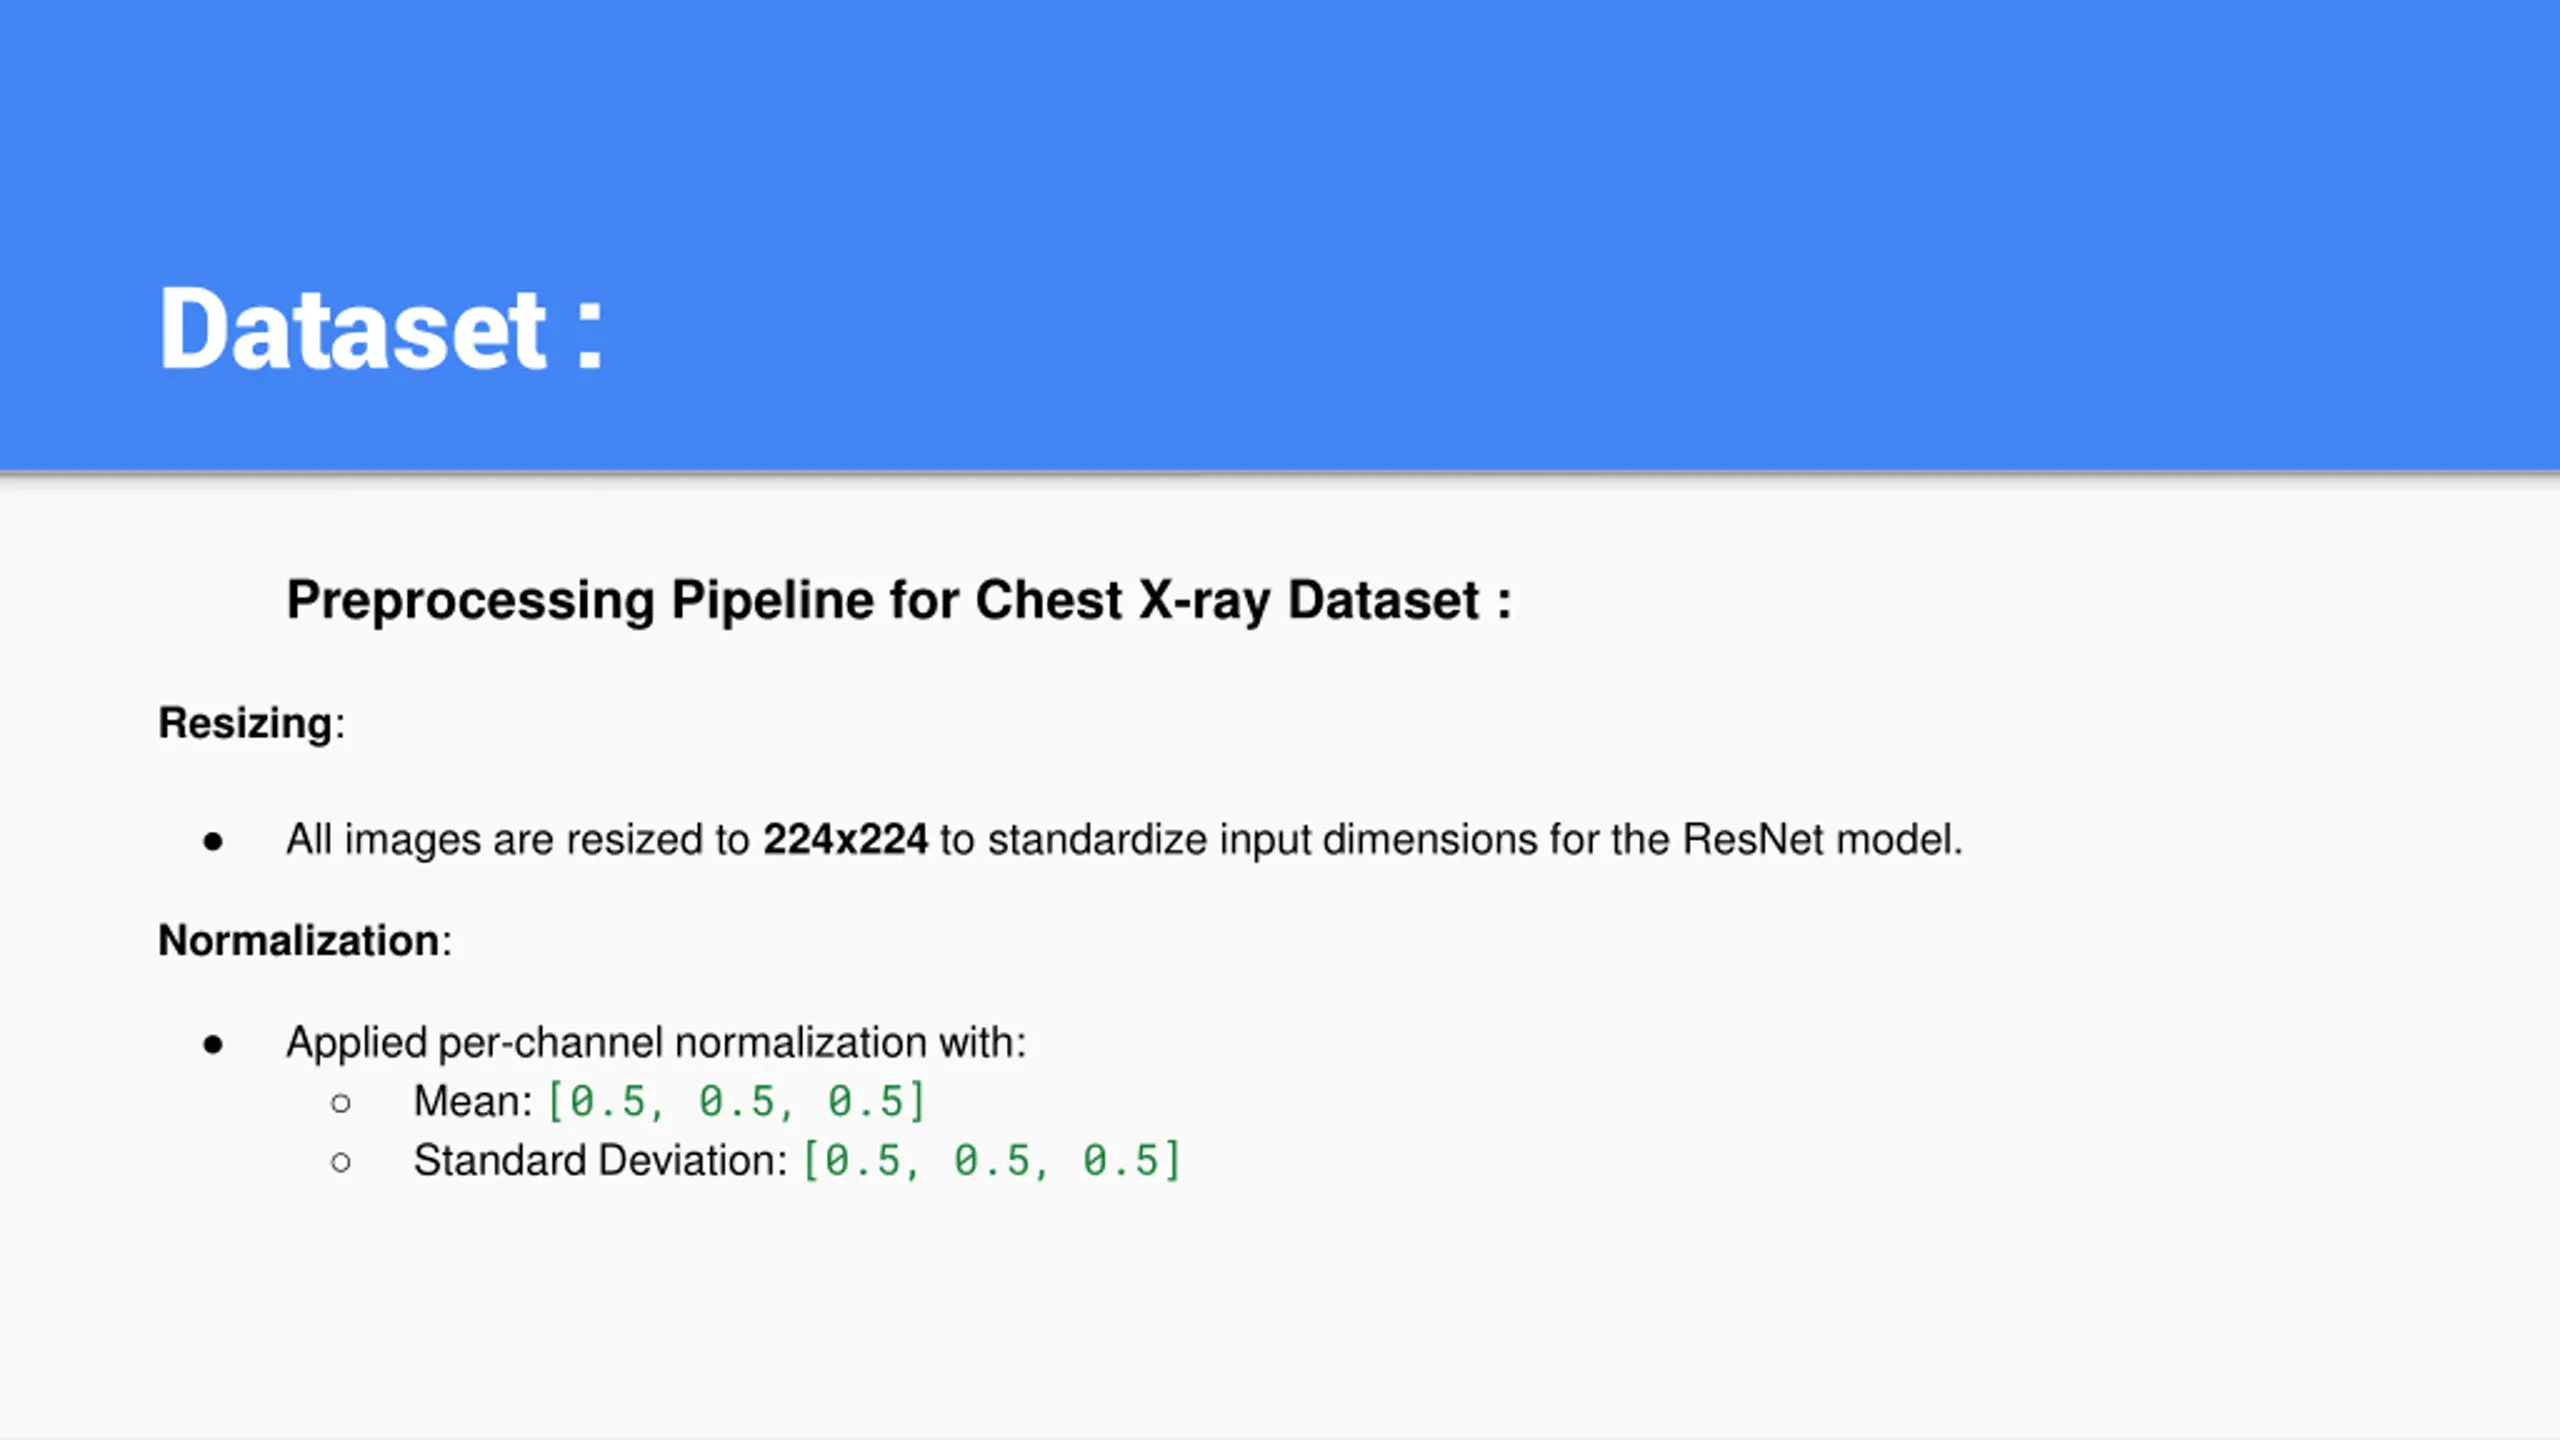
Task: Click bullet point before "All images"
Action: click(x=213, y=842)
